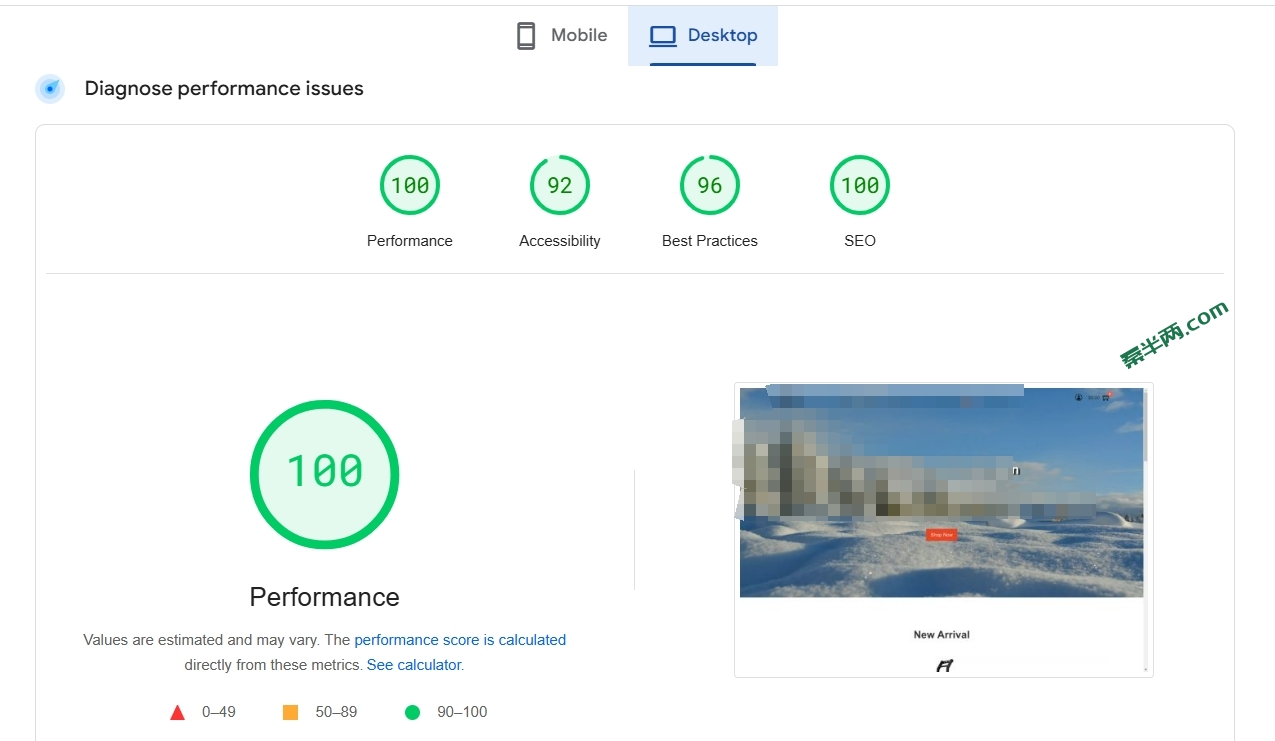Click the SEO label
1275x741 pixels.
point(860,241)
